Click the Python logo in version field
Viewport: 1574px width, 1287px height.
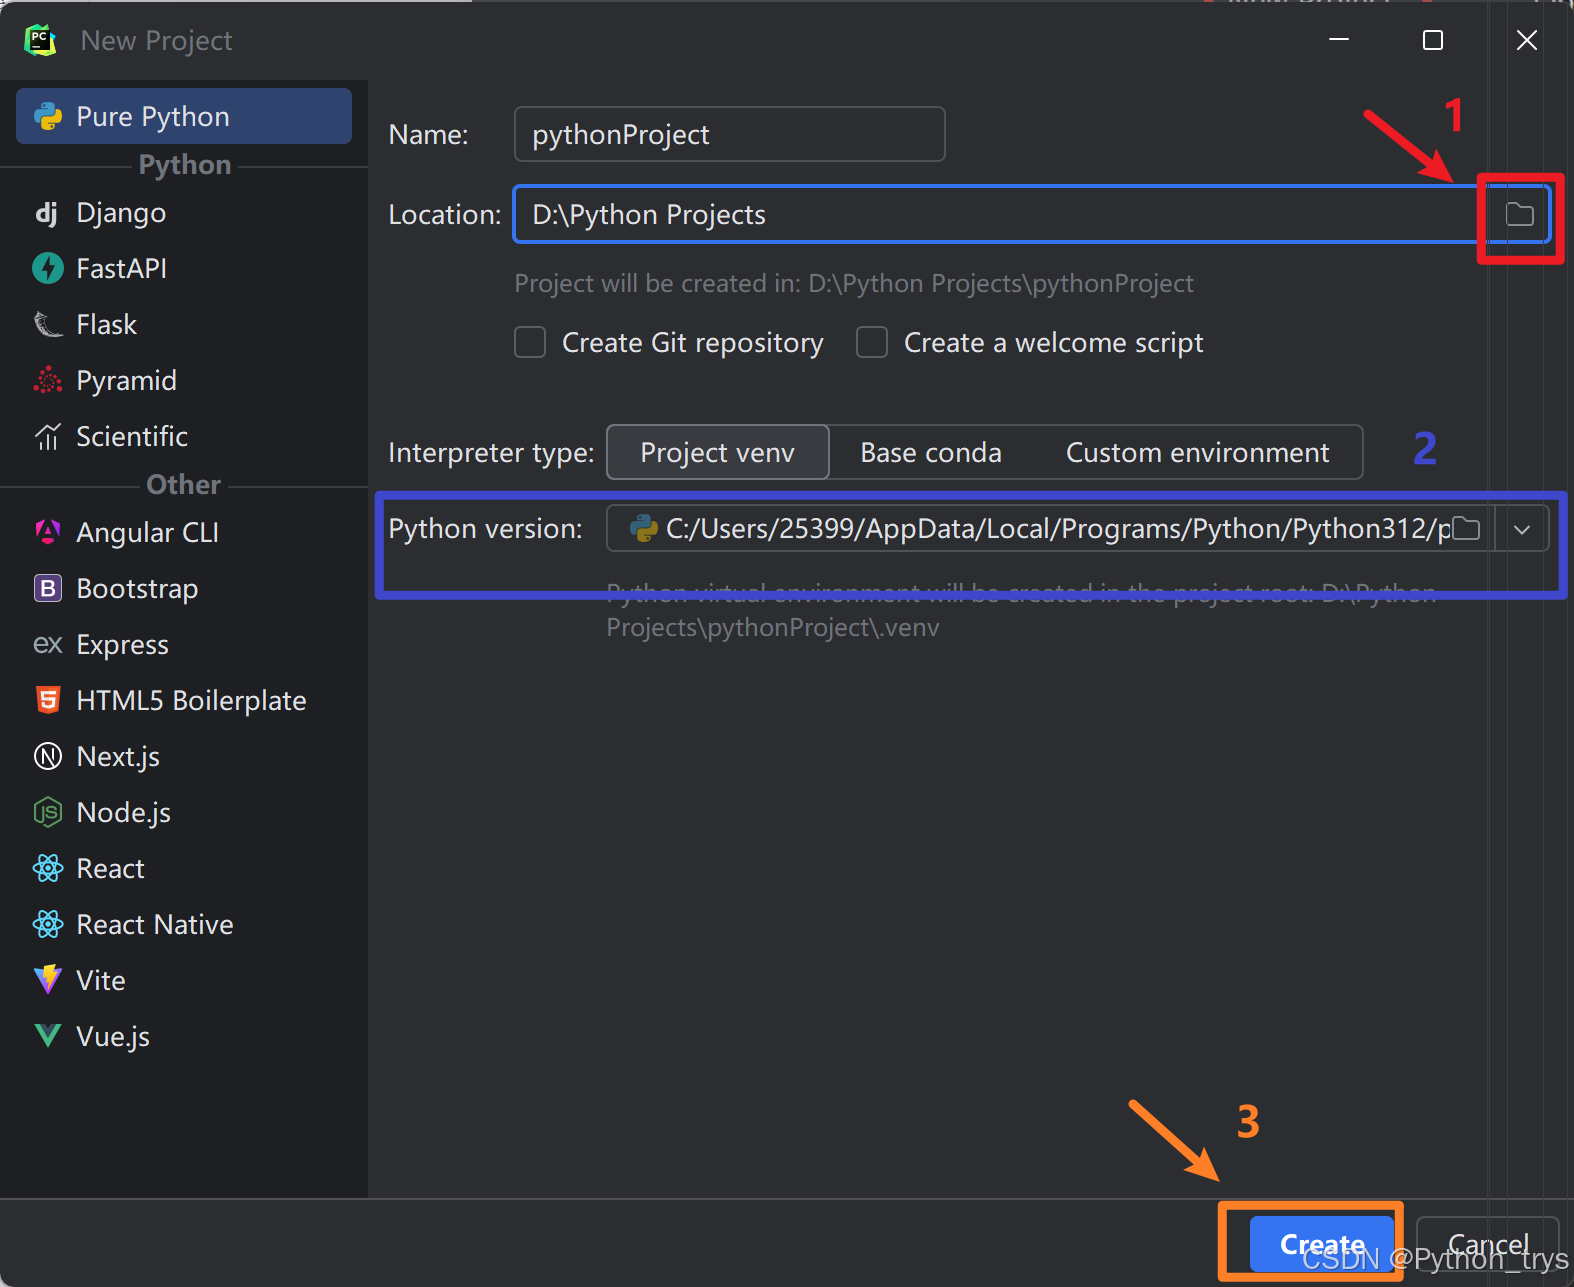point(643,528)
